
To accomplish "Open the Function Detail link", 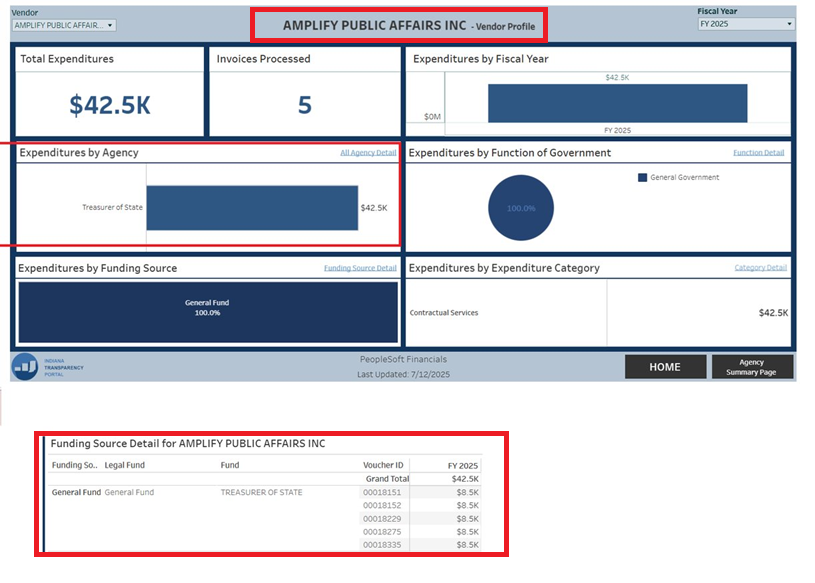I will tap(758, 153).
